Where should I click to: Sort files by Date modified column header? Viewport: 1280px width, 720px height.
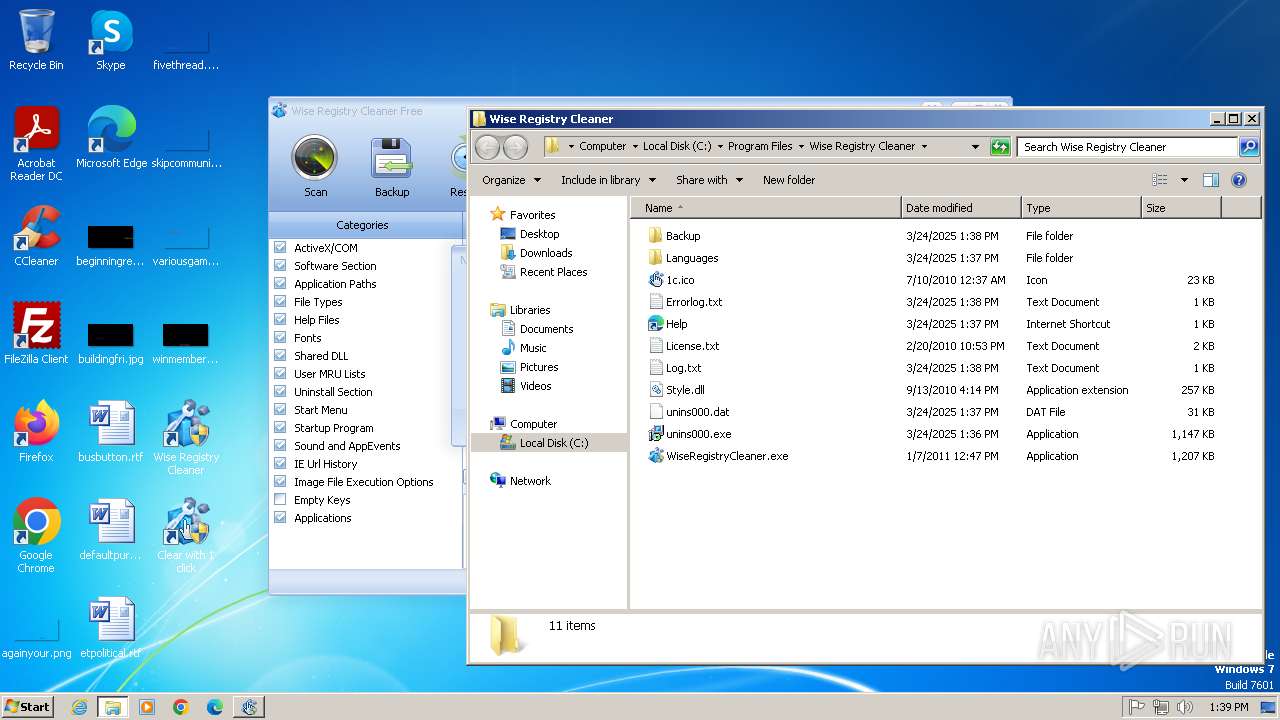coord(961,208)
